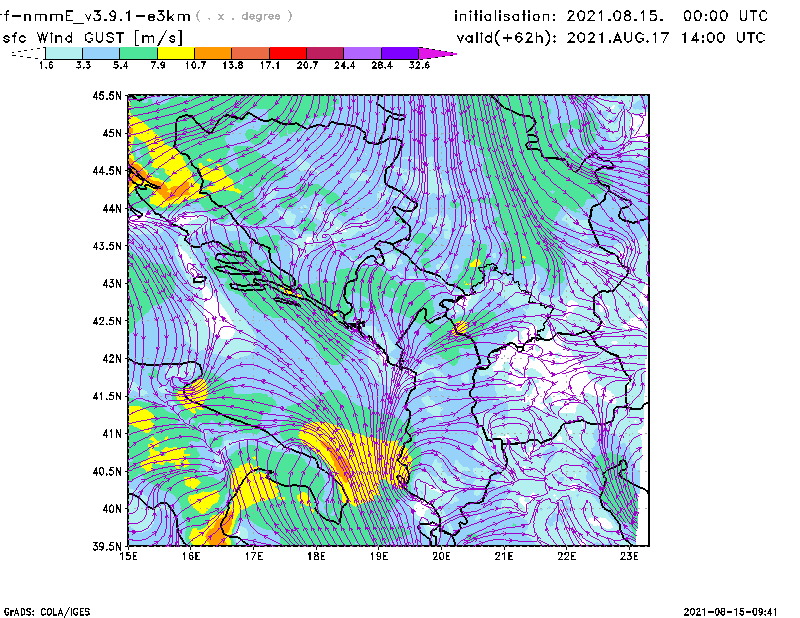
Task: Click the dashed white legend arrow cap
Action: pyautogui.click(x=28, y=53)
